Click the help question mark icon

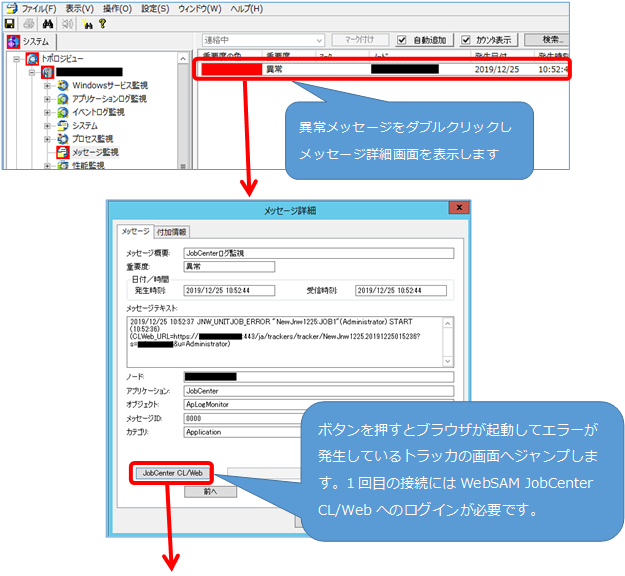(102, 23)
